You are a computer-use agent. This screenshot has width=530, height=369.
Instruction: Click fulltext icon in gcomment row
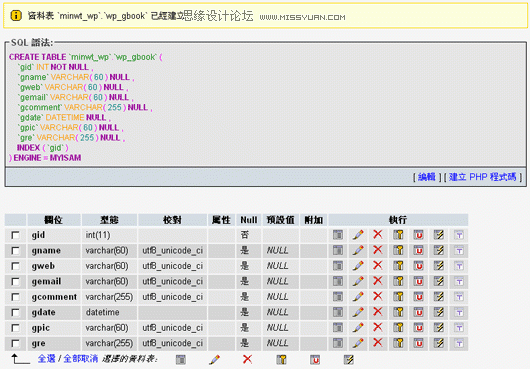click(x=459, y=297)
